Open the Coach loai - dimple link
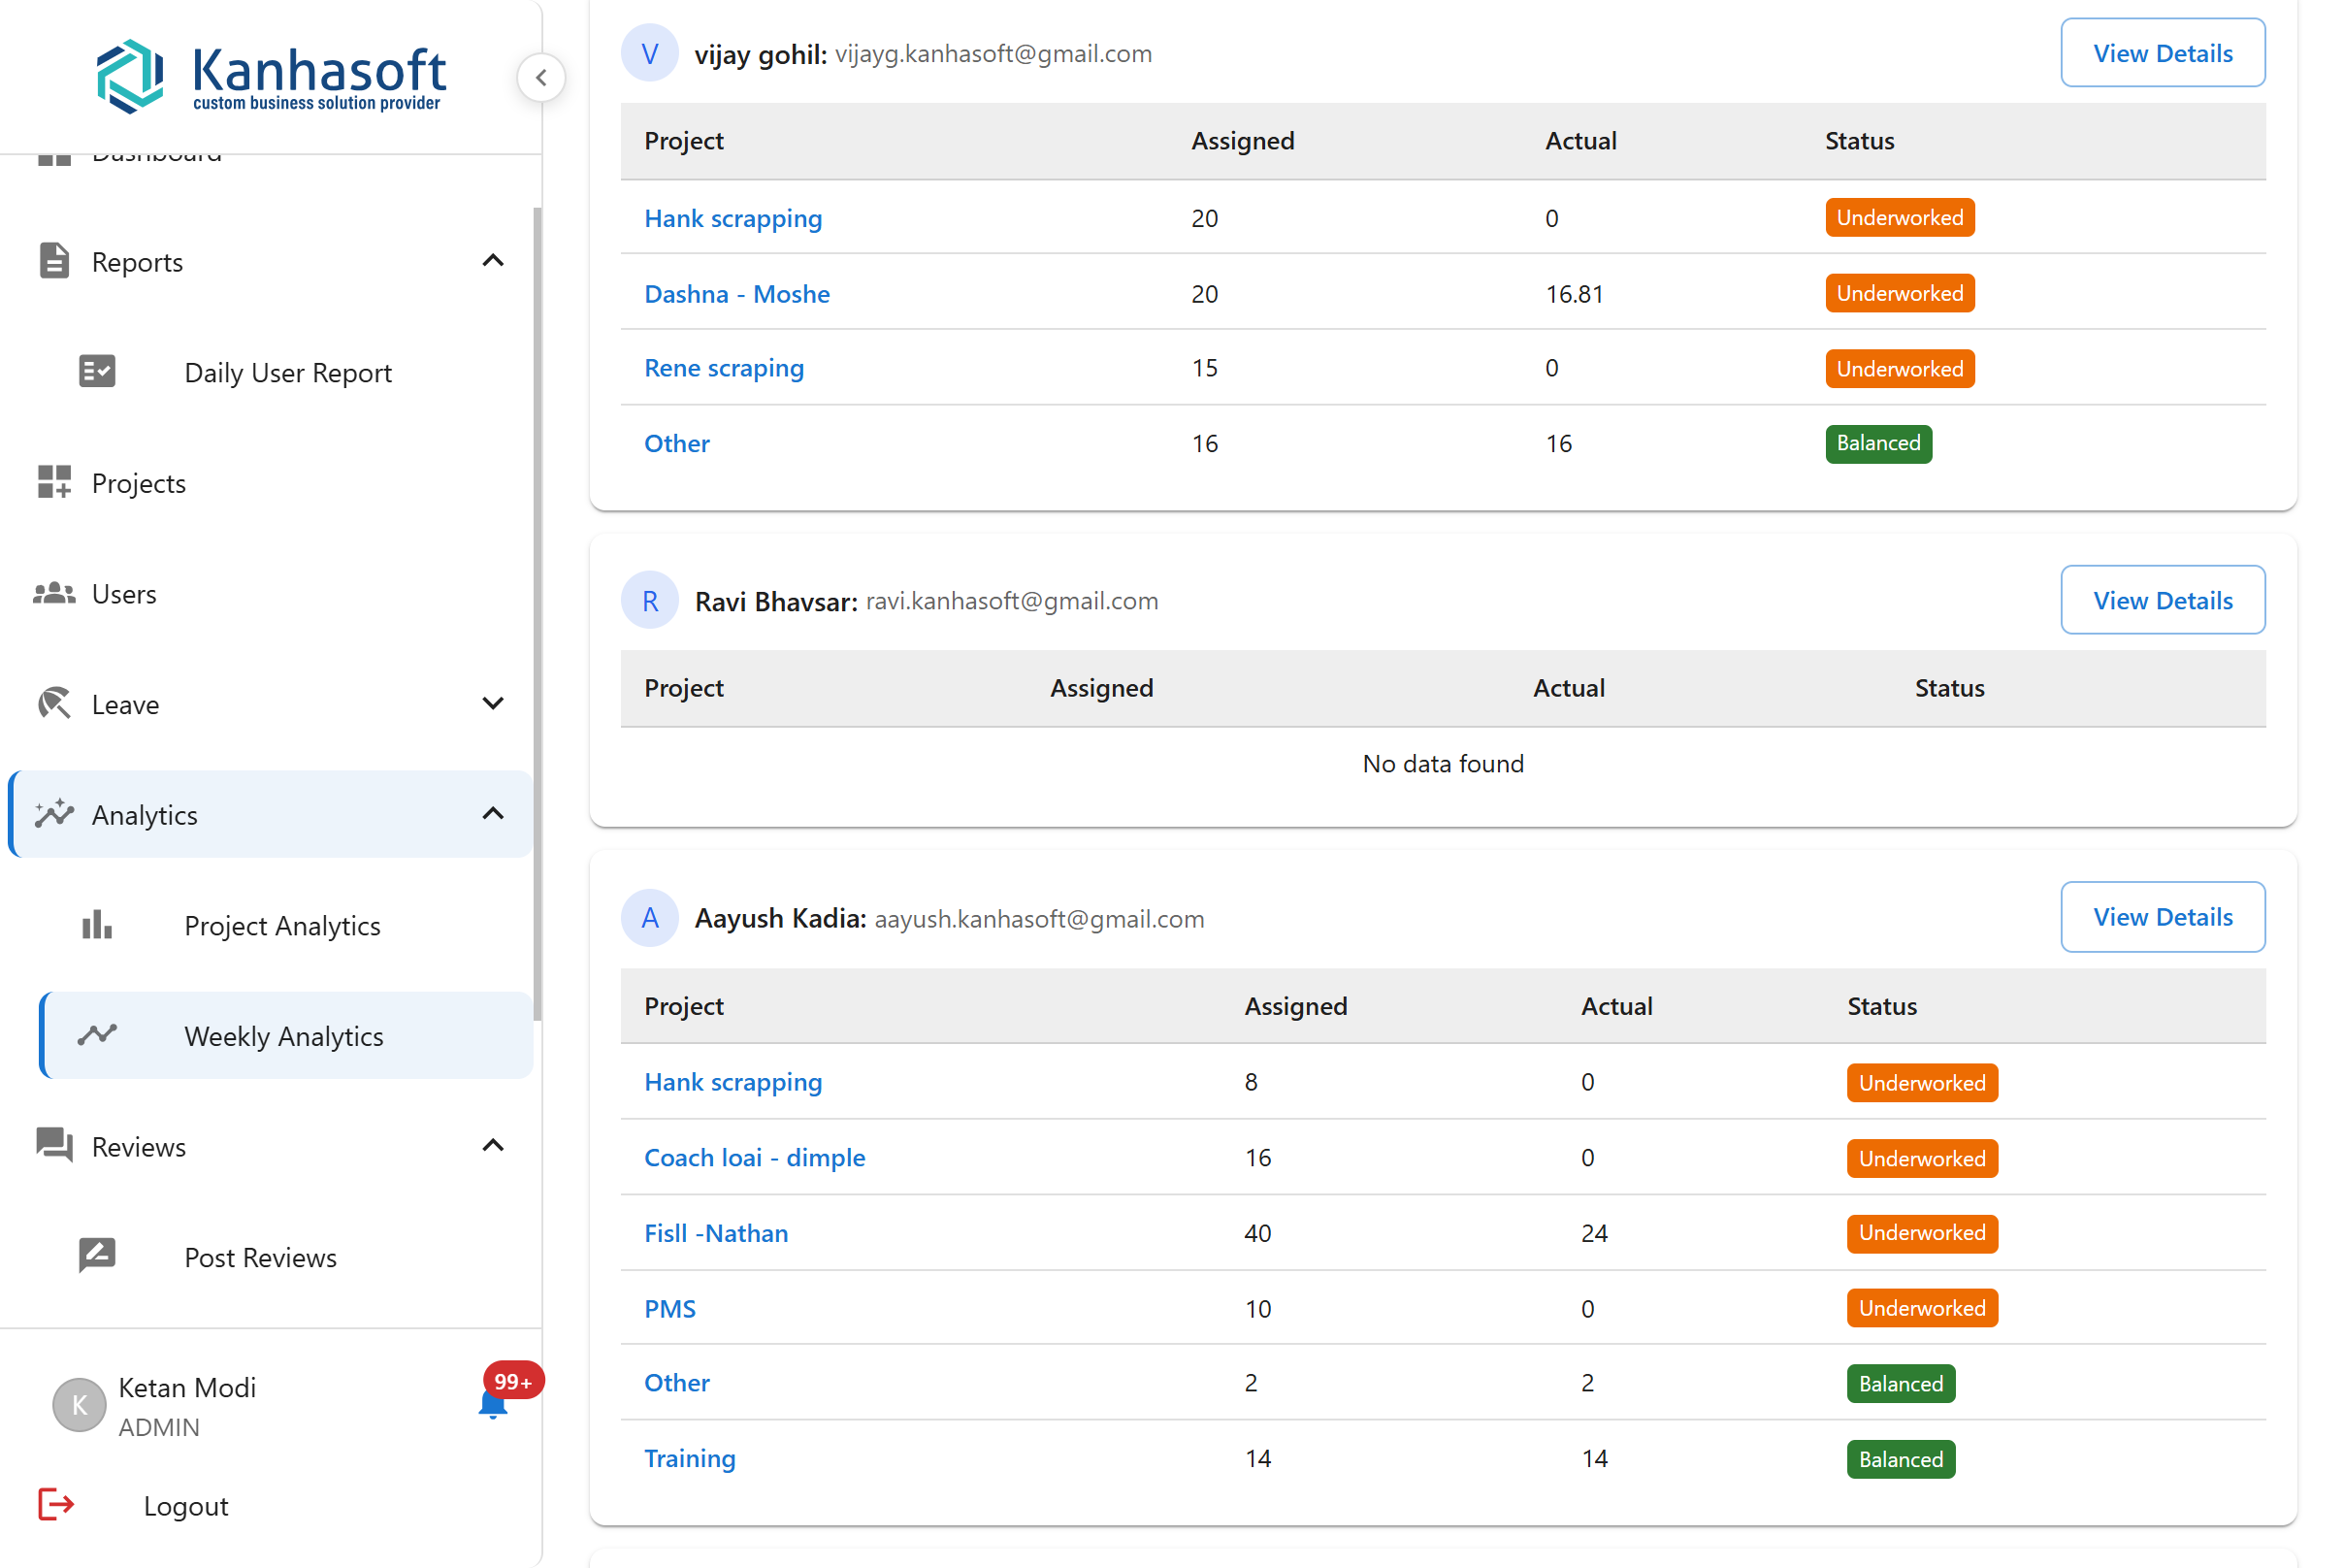The image size is (2344, 1568). click(x=755, y=1157)
